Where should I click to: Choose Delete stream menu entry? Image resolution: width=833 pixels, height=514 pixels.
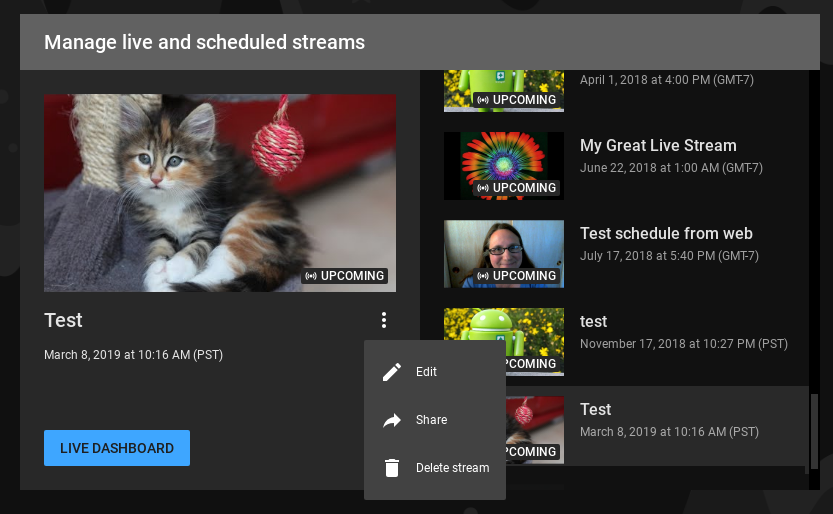click(435, 468)
